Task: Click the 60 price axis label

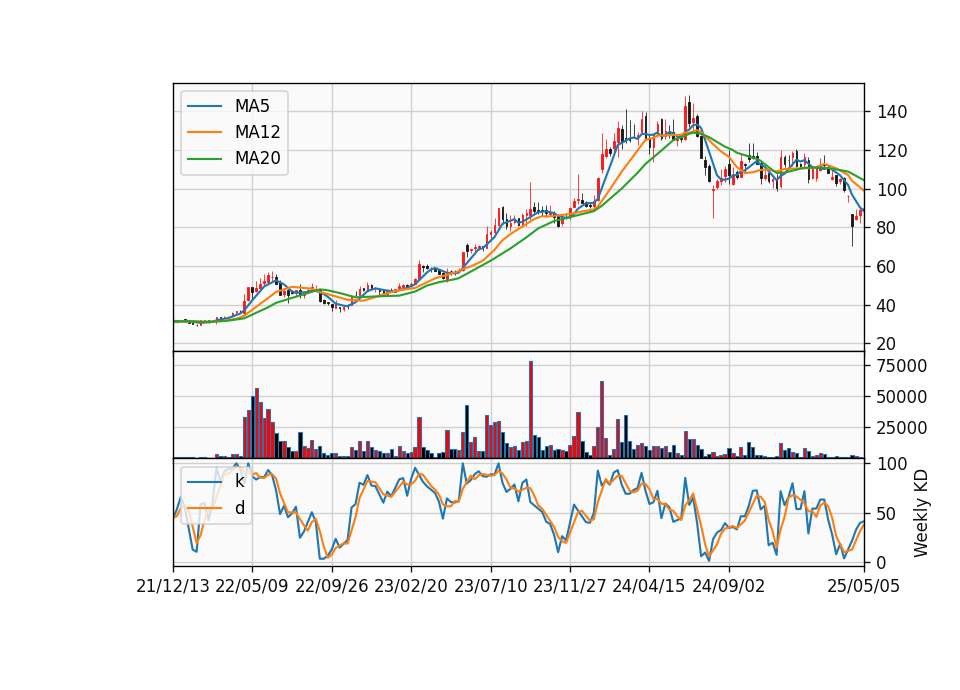Action: (x=887, y=267)
